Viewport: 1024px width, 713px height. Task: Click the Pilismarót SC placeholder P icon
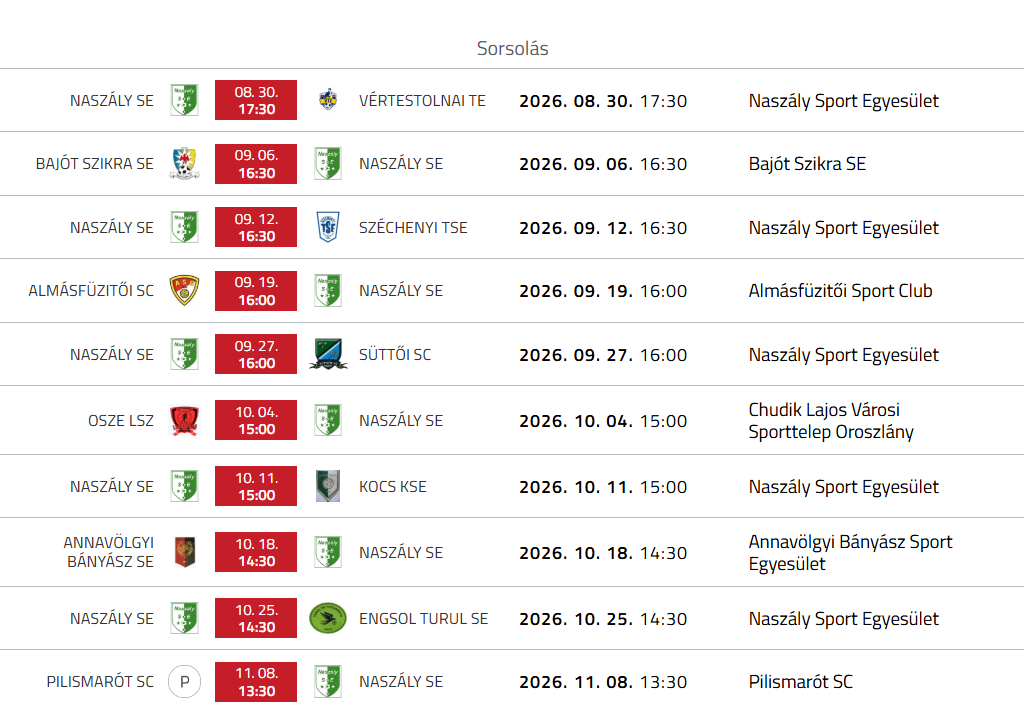click(x=185, y=682)
